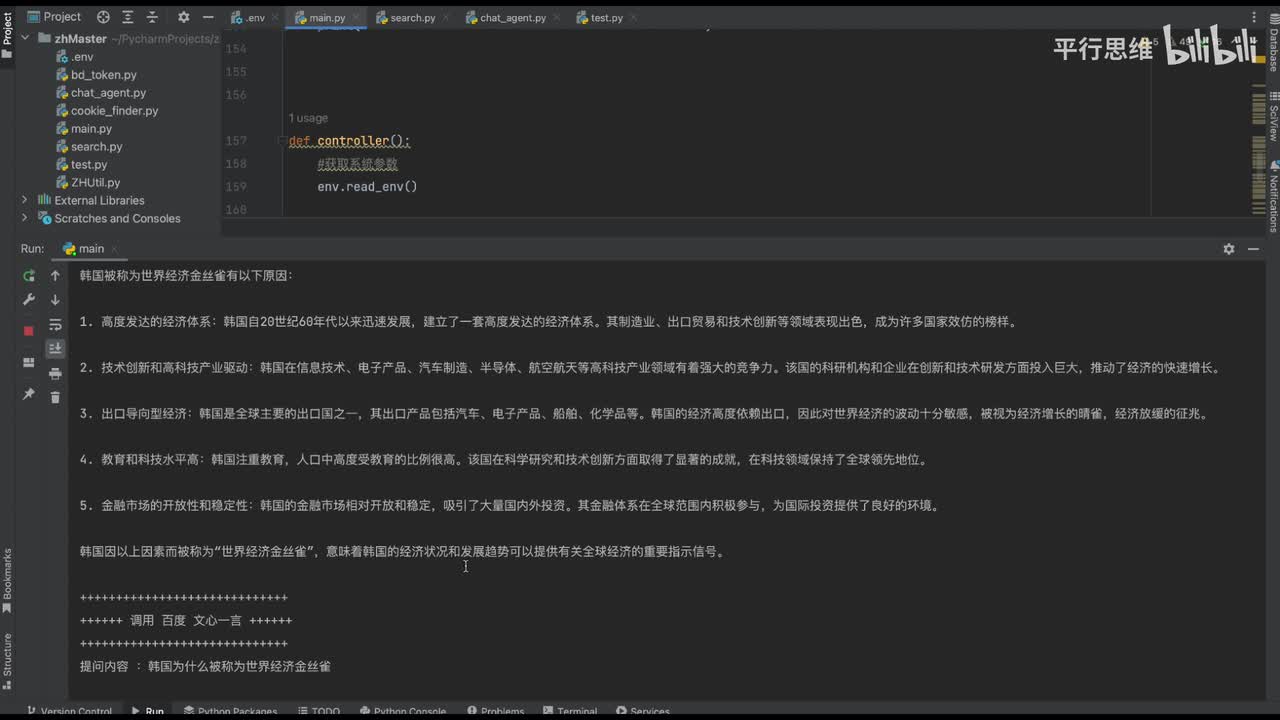Open Project panel gear options
1280x720 pixels.
click(183, 17)
